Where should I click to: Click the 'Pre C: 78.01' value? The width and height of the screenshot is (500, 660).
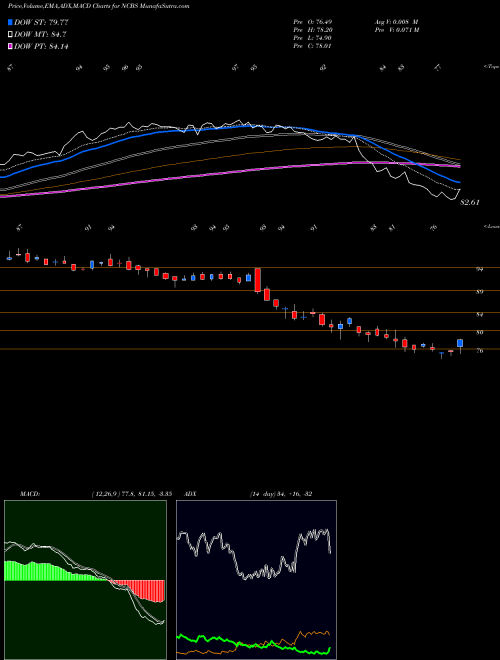[312, 46]
